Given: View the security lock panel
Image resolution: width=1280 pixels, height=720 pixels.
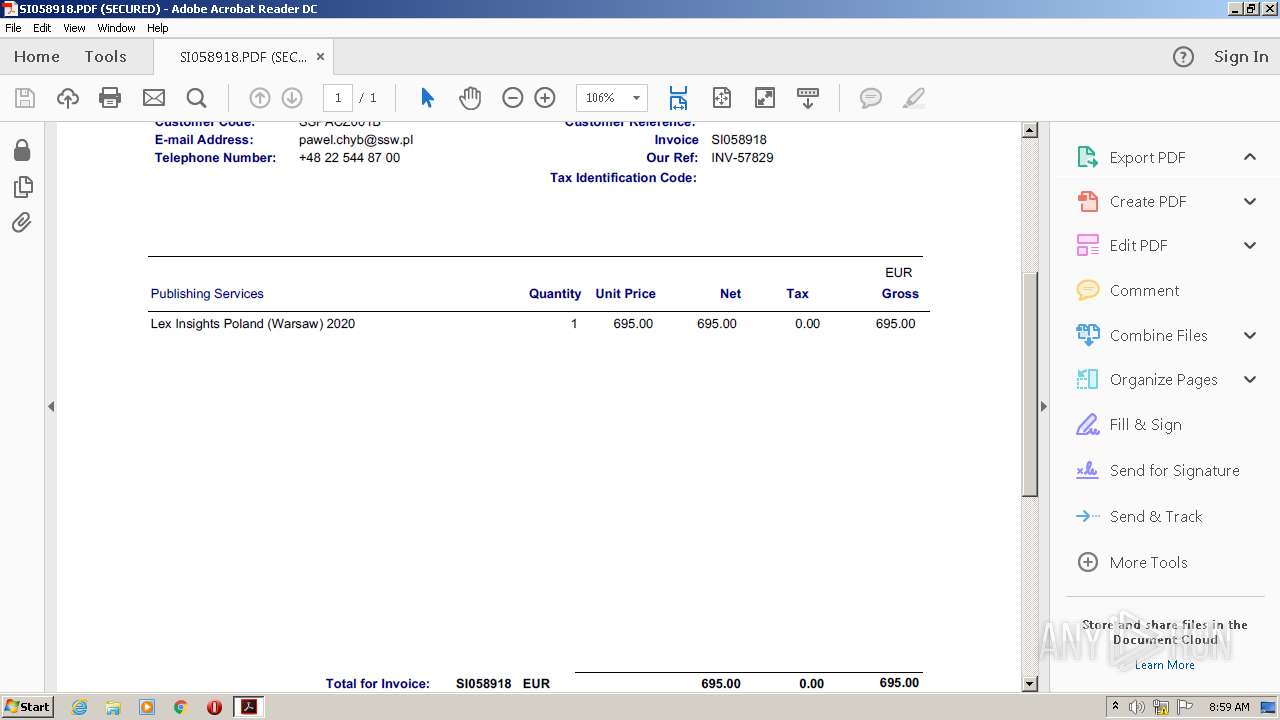Looking at the screenshot, I should (22, 150).
